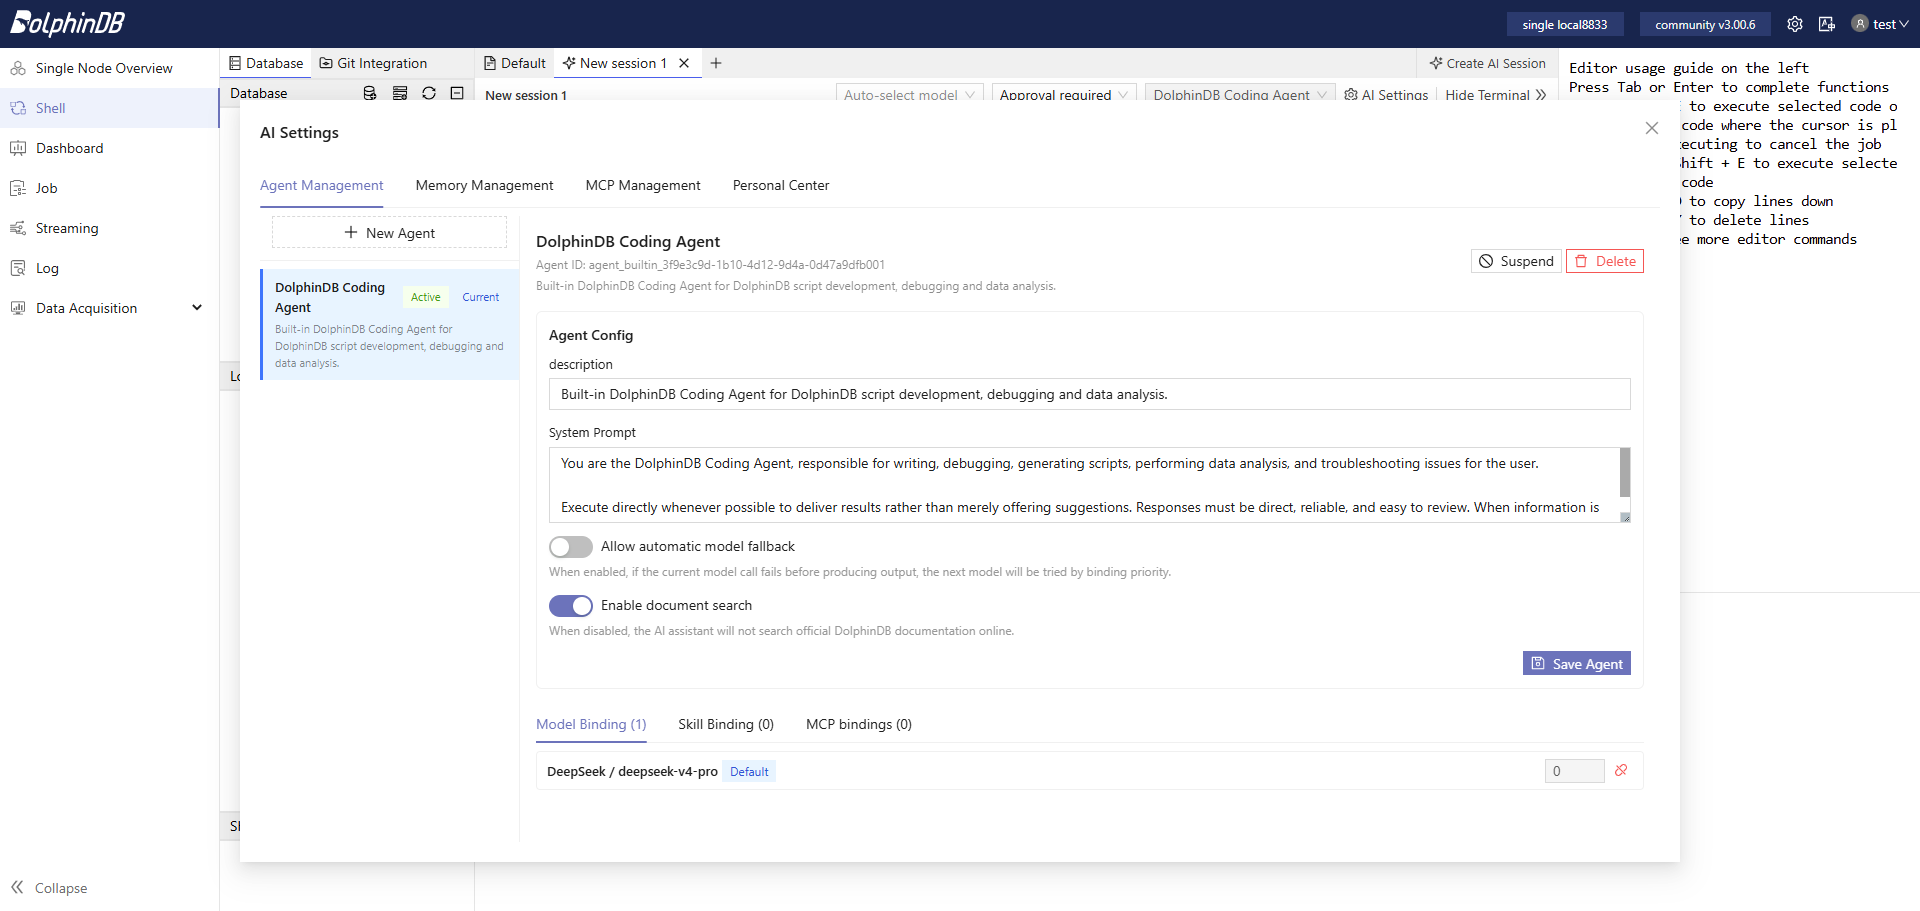Click the community v3.00.6 version badge
This screenshot has height=911, width=1920.
click(x=1705, y=24)
